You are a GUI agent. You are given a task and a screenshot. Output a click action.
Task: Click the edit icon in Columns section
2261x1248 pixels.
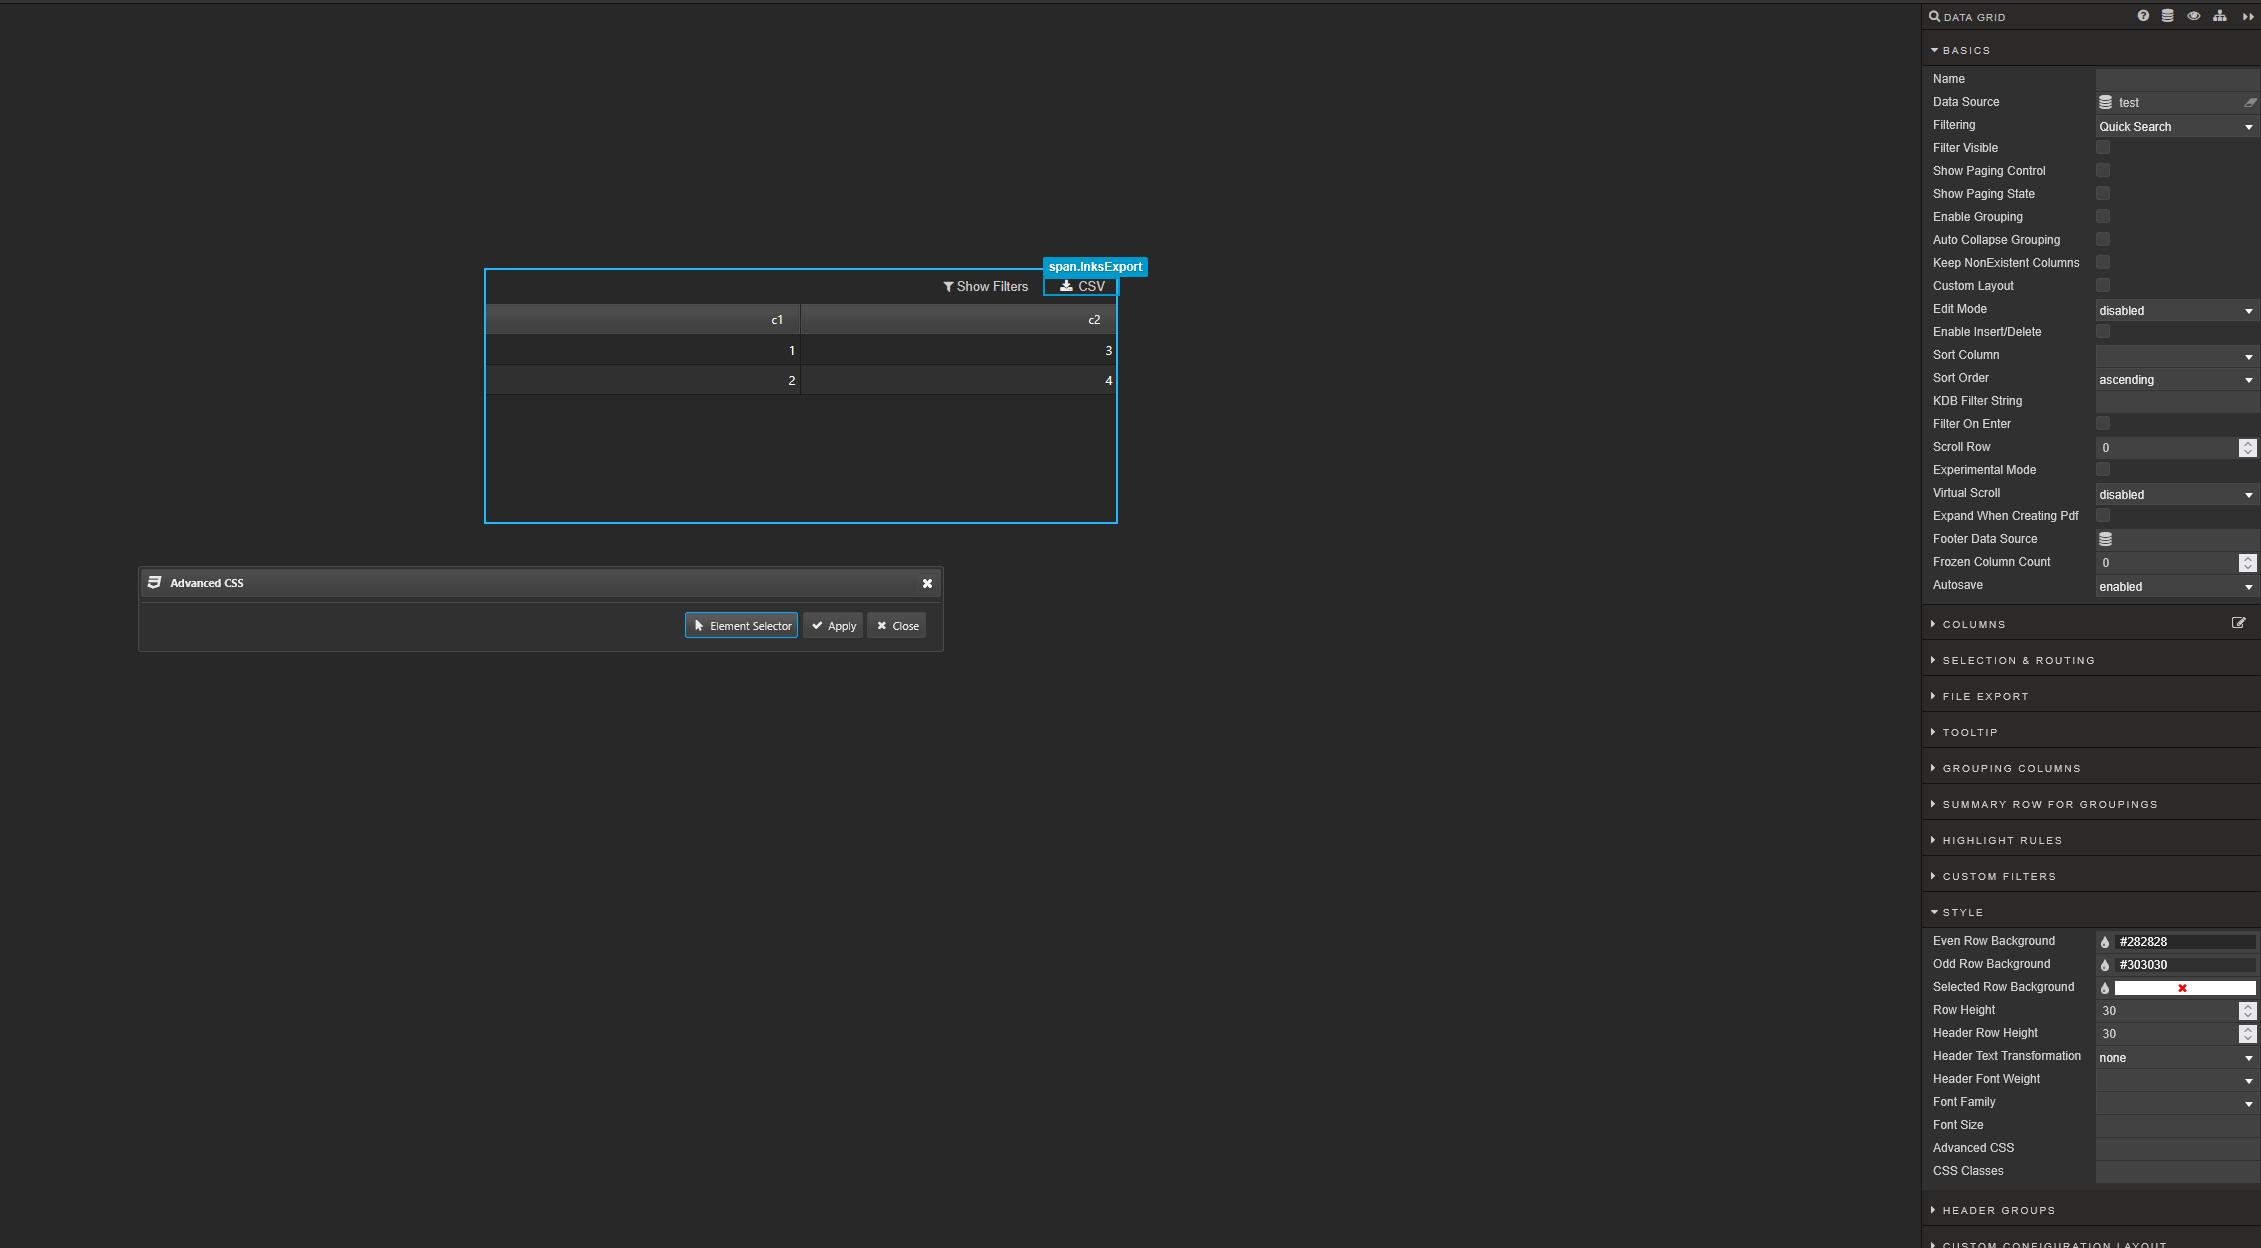pos(2238,623)
